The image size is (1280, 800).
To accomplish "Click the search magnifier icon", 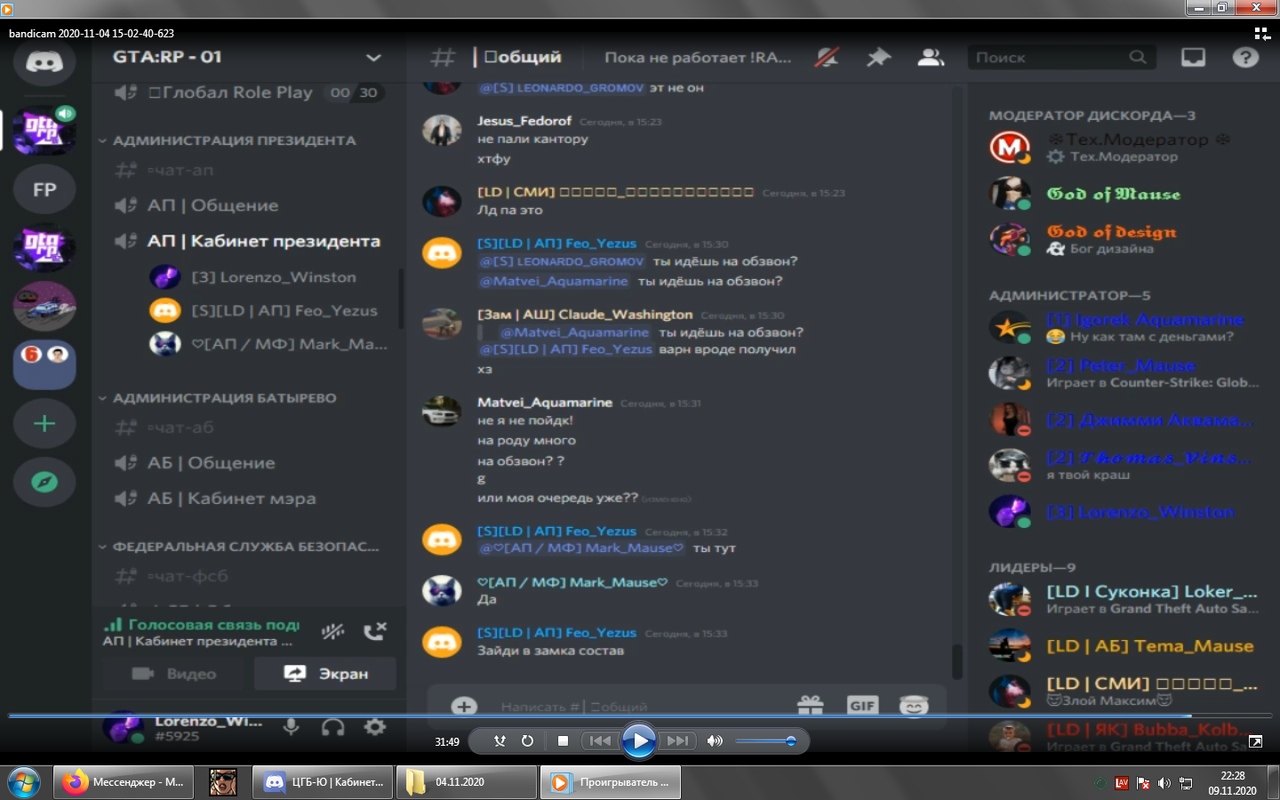I will 1138,58.
